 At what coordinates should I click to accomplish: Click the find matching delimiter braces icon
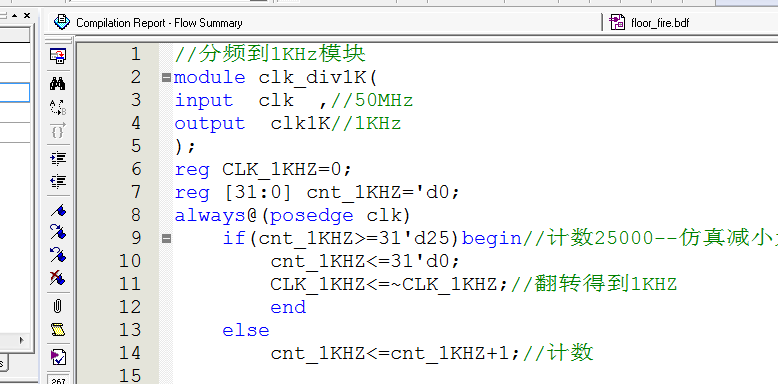click(x=58, y=131)
